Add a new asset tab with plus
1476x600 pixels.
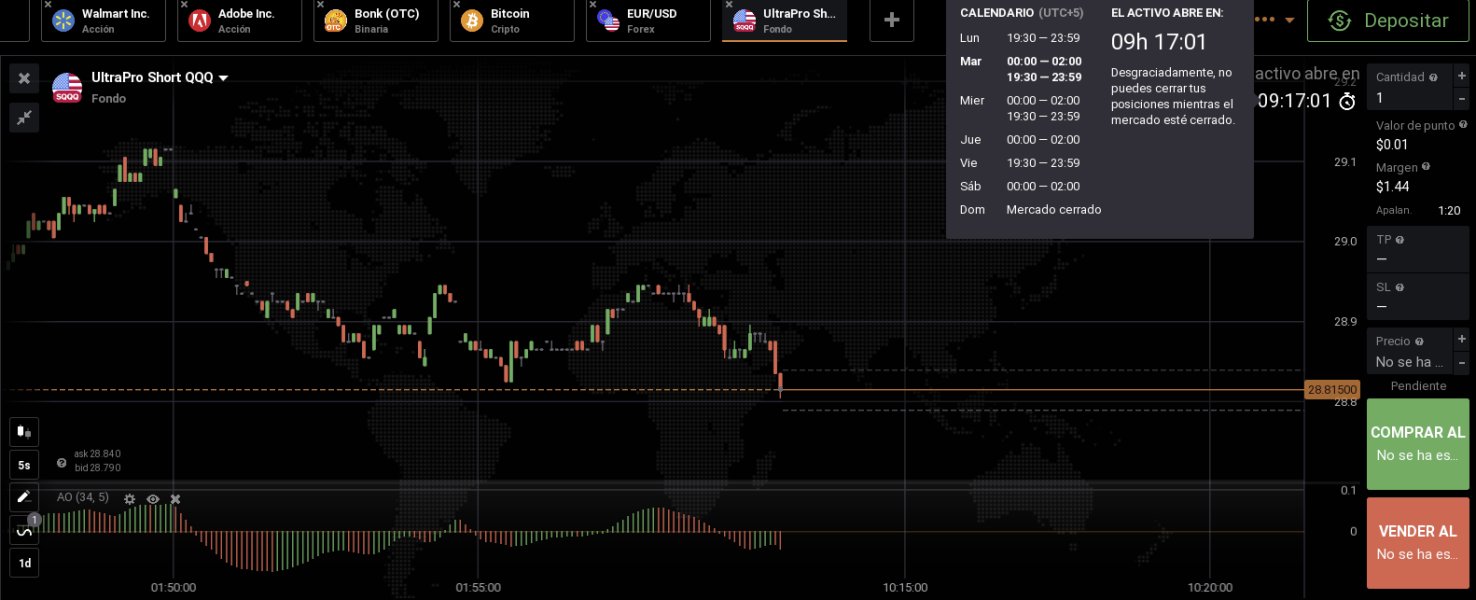tap(892, 20)
